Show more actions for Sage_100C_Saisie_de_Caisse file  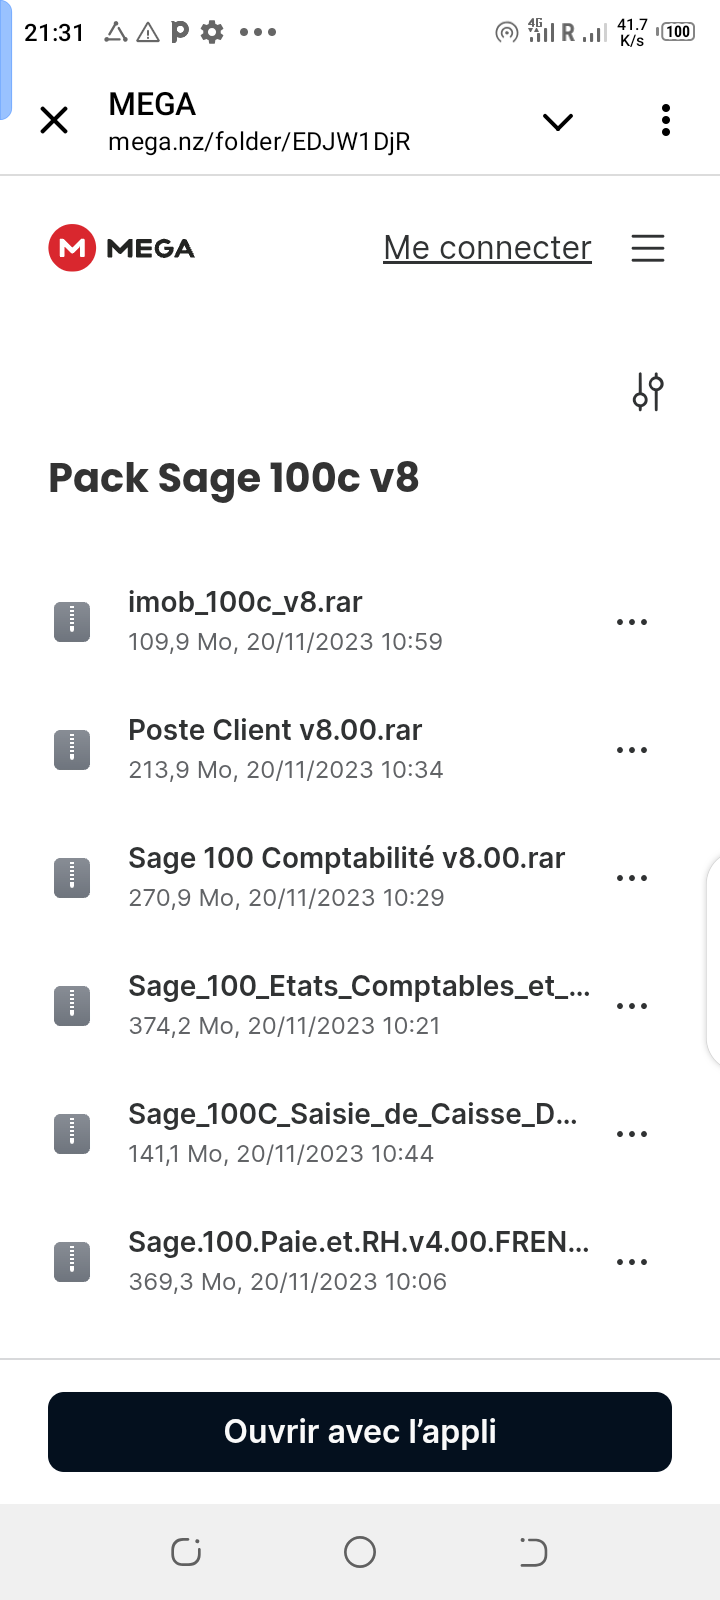coord(632,1134)
